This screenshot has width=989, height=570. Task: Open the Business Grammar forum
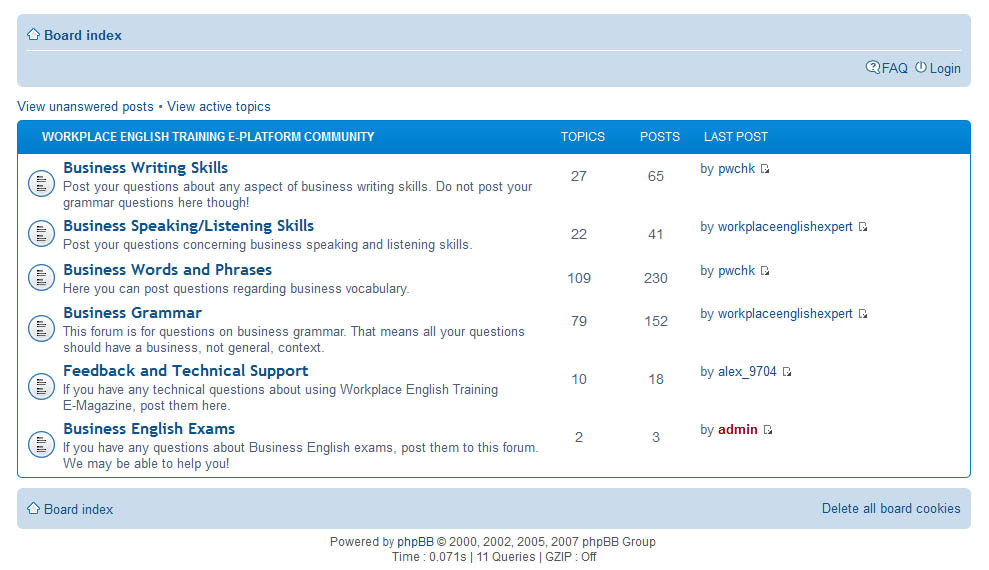[x=132, y=313]
